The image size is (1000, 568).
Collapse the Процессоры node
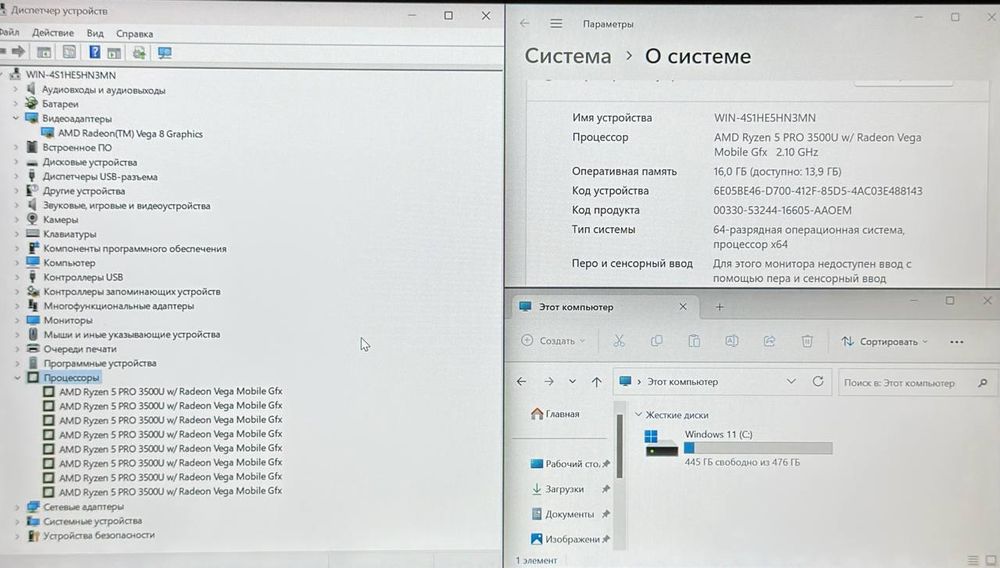click(17, 377)
